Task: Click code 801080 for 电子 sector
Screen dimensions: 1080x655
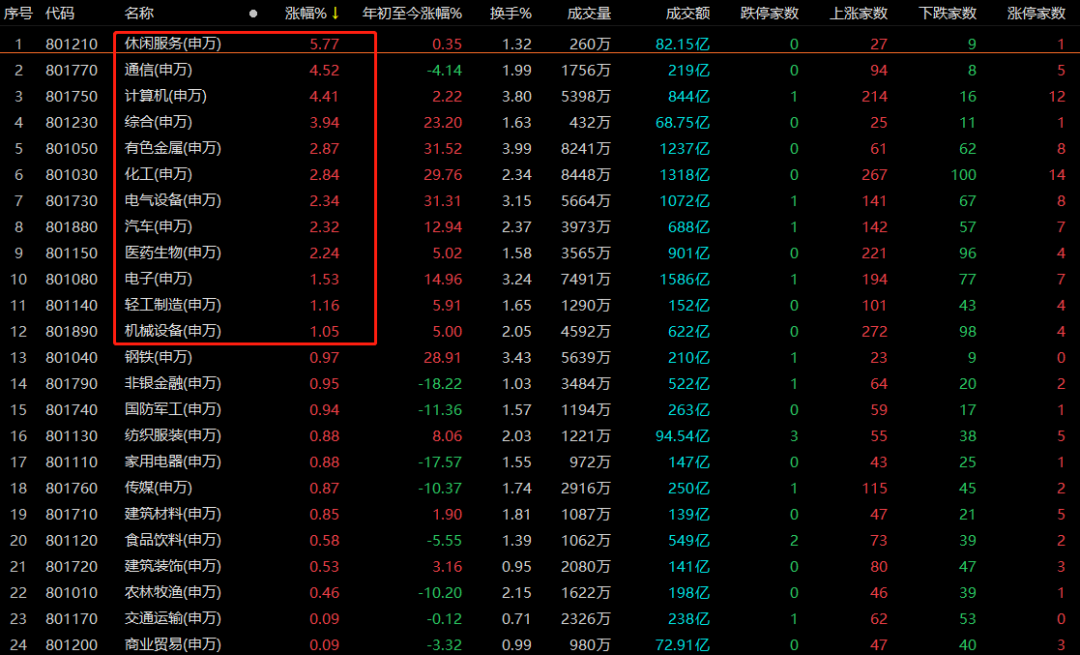Action: tap(71, 279)
